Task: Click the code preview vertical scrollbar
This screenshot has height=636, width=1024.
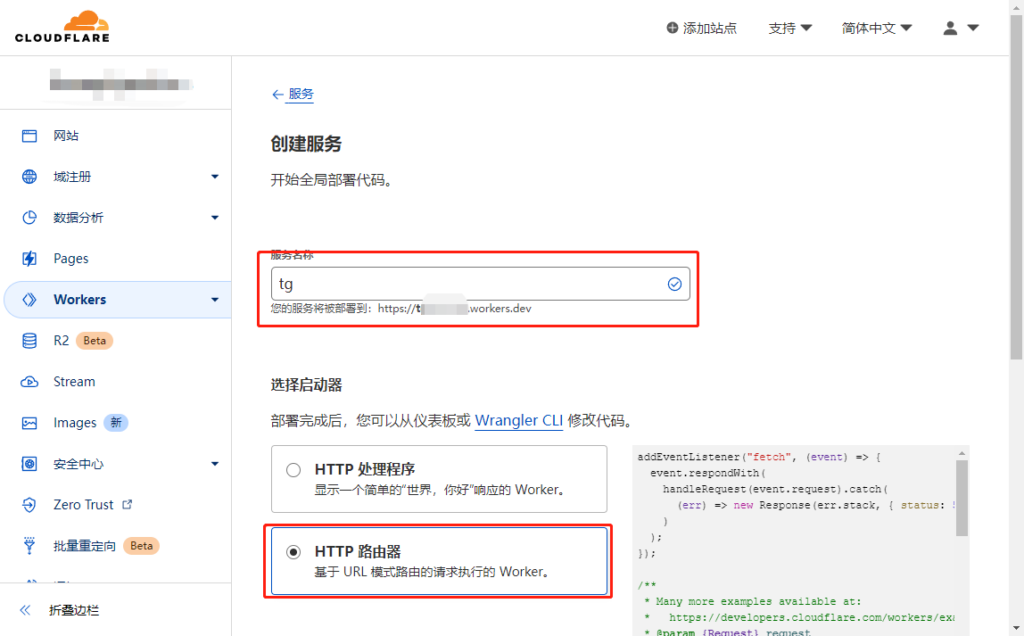Action: [962, 500]
